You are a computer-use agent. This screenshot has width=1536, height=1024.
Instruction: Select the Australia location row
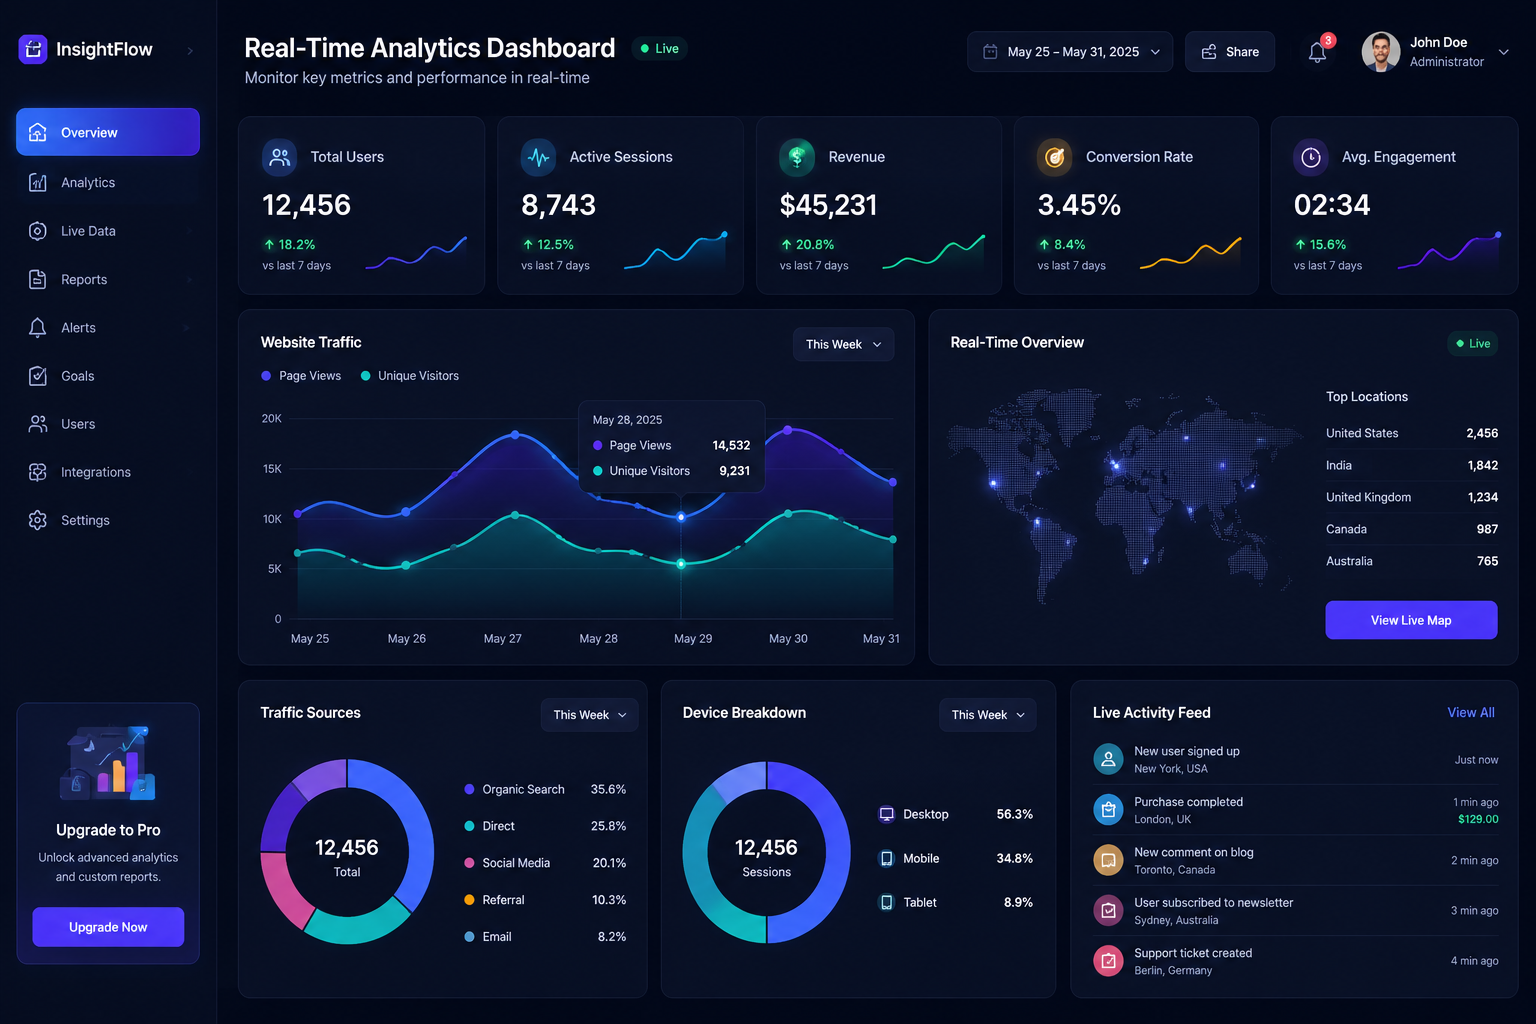click(1412, 561)
